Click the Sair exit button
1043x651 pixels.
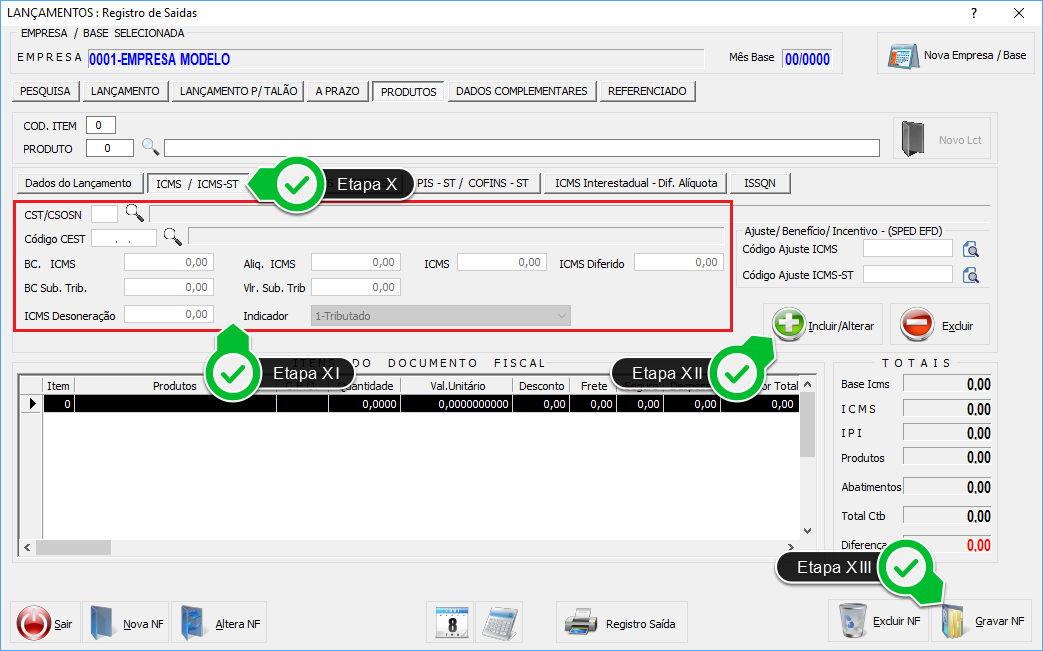(46, 624)
